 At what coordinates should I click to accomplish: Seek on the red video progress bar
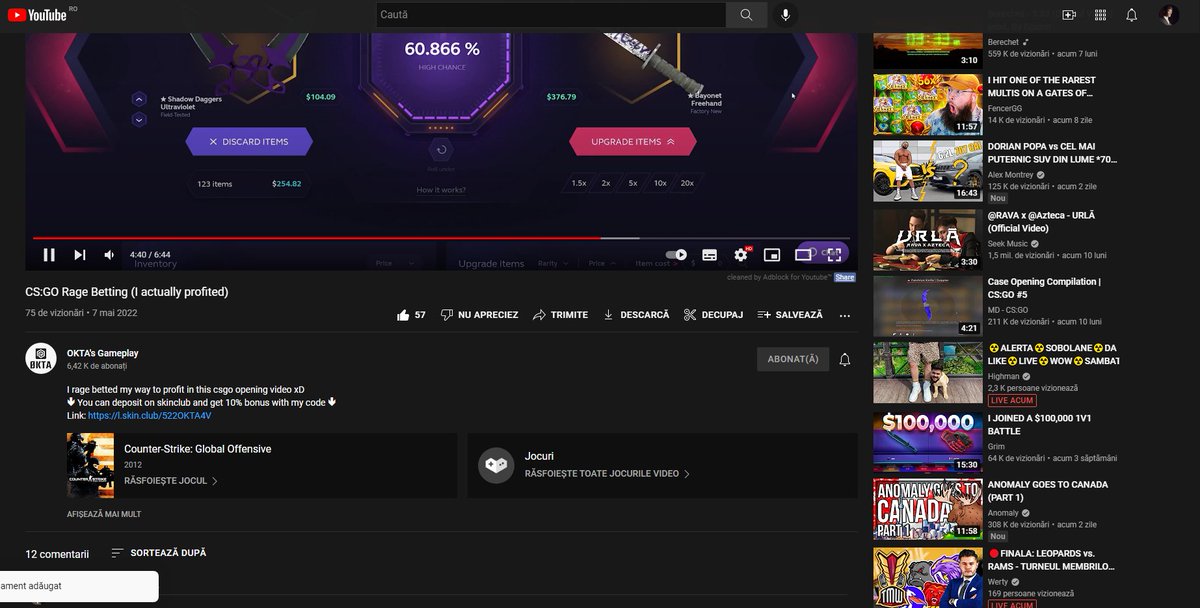pyautogui.click(x=441, y=238)
